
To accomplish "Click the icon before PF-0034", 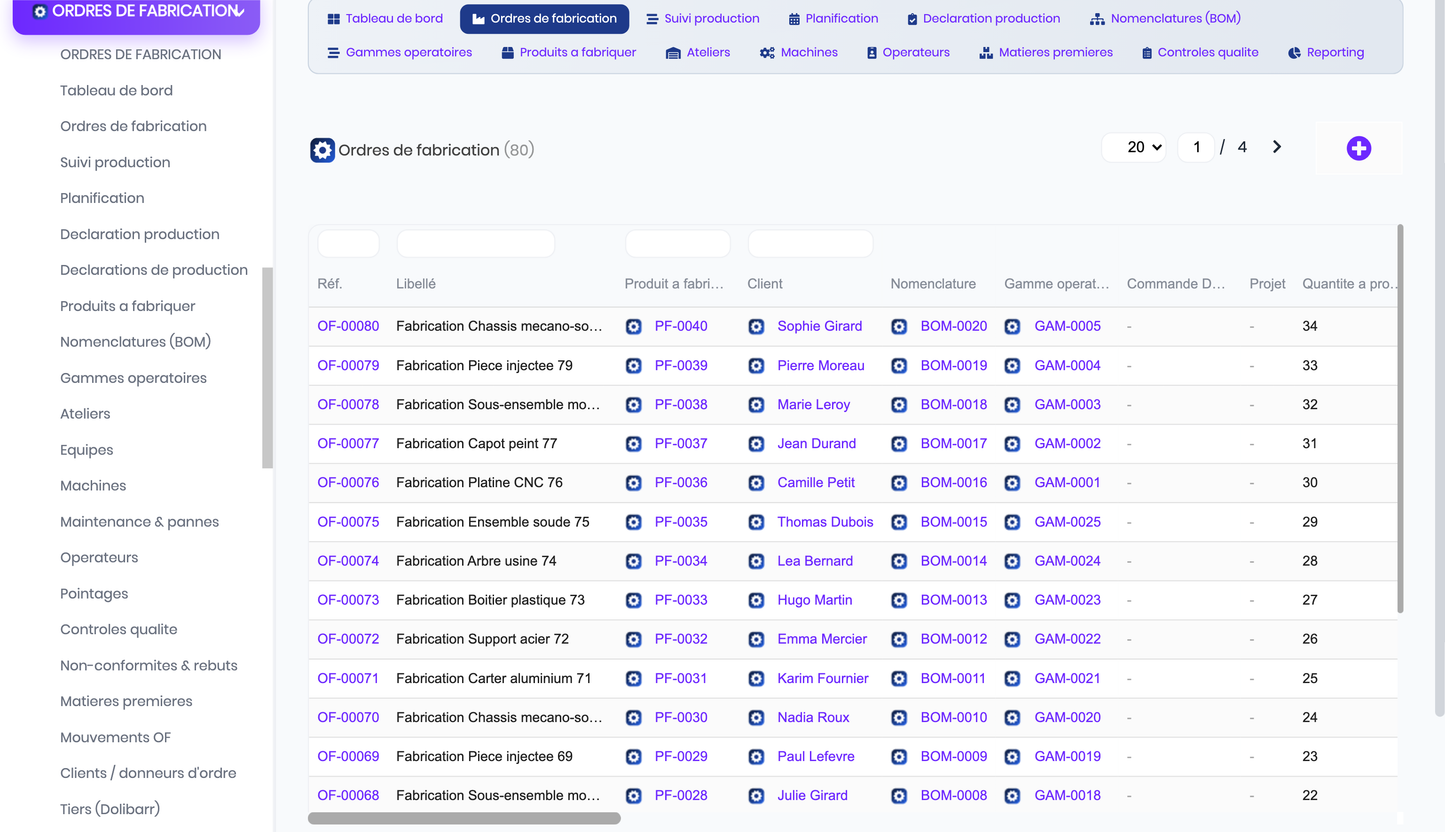I will pos(634,562).
